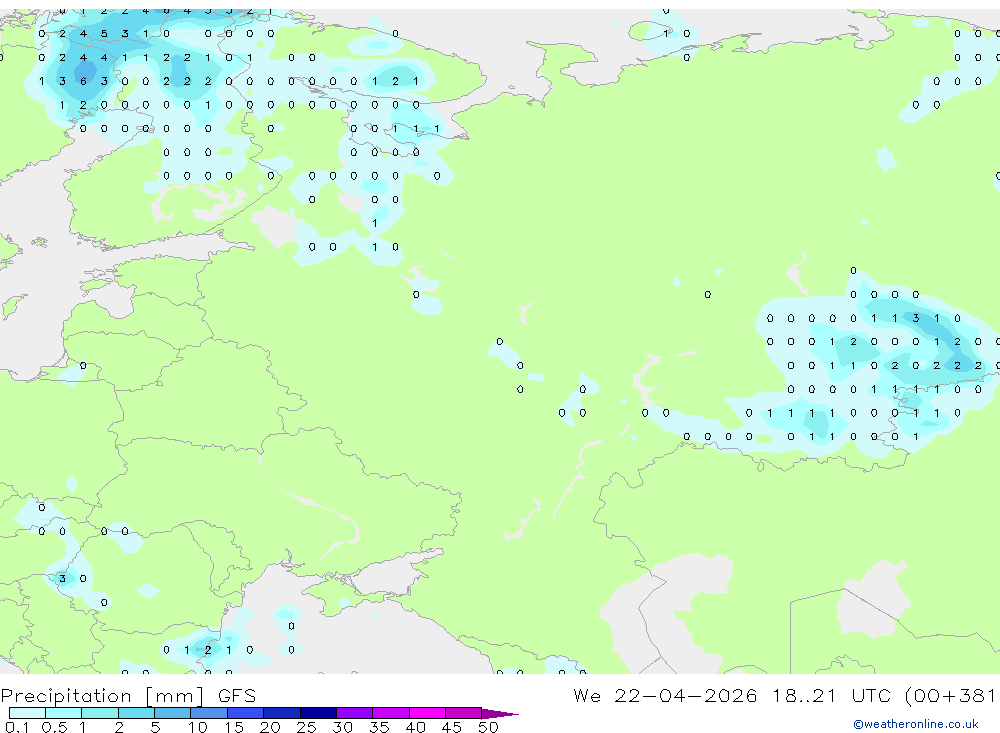Image resolution: width=1000 pixels, height=733 pixels.
Task: Click the 15–20 mm legend color swatch
Action: 246,713
